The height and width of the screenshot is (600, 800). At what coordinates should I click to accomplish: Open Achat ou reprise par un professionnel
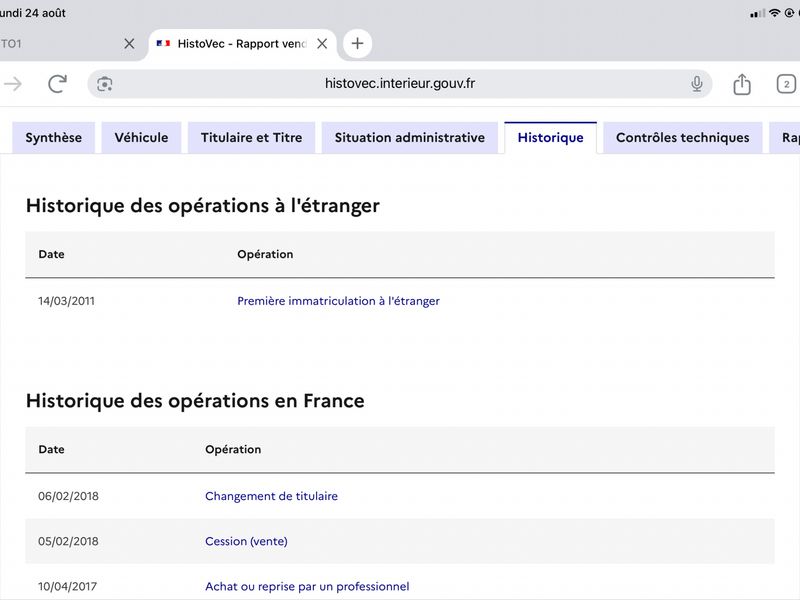307,586
